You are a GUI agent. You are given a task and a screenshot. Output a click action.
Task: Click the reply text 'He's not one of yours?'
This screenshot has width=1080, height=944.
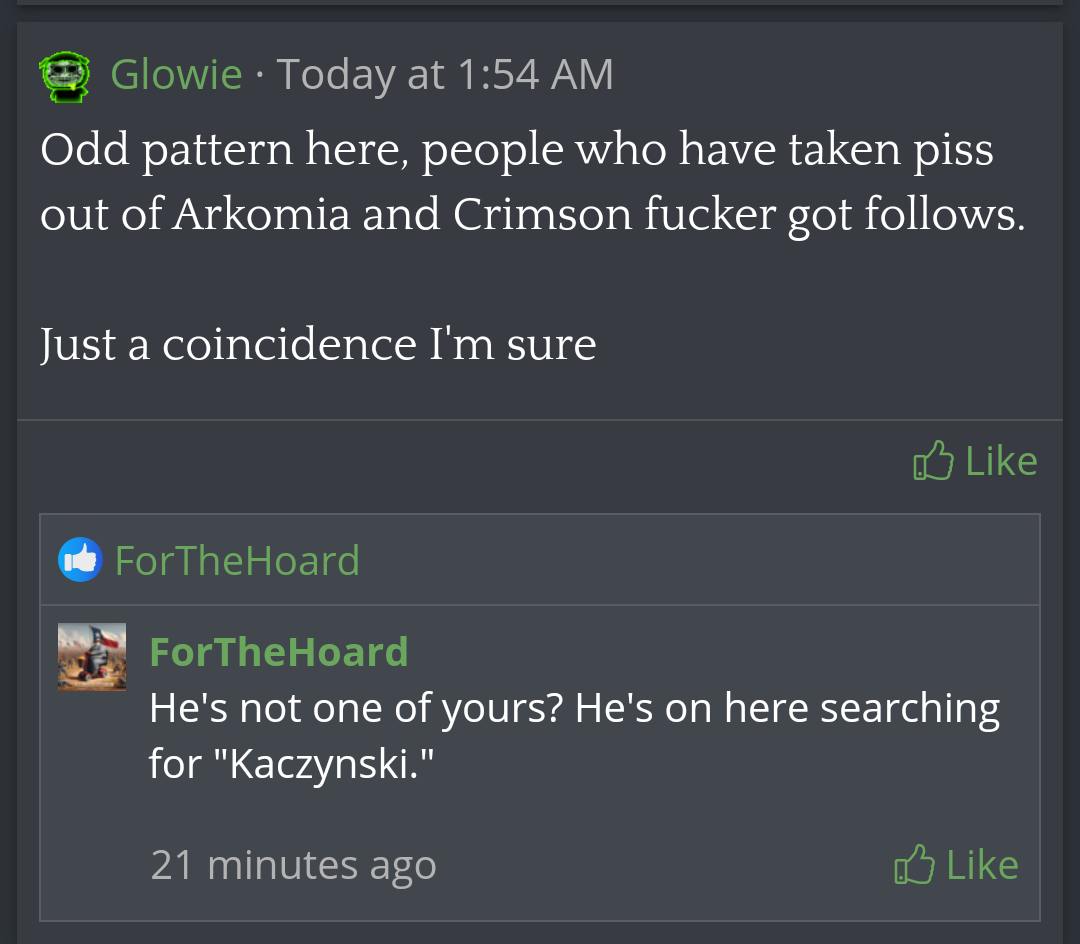pos(357,709)
